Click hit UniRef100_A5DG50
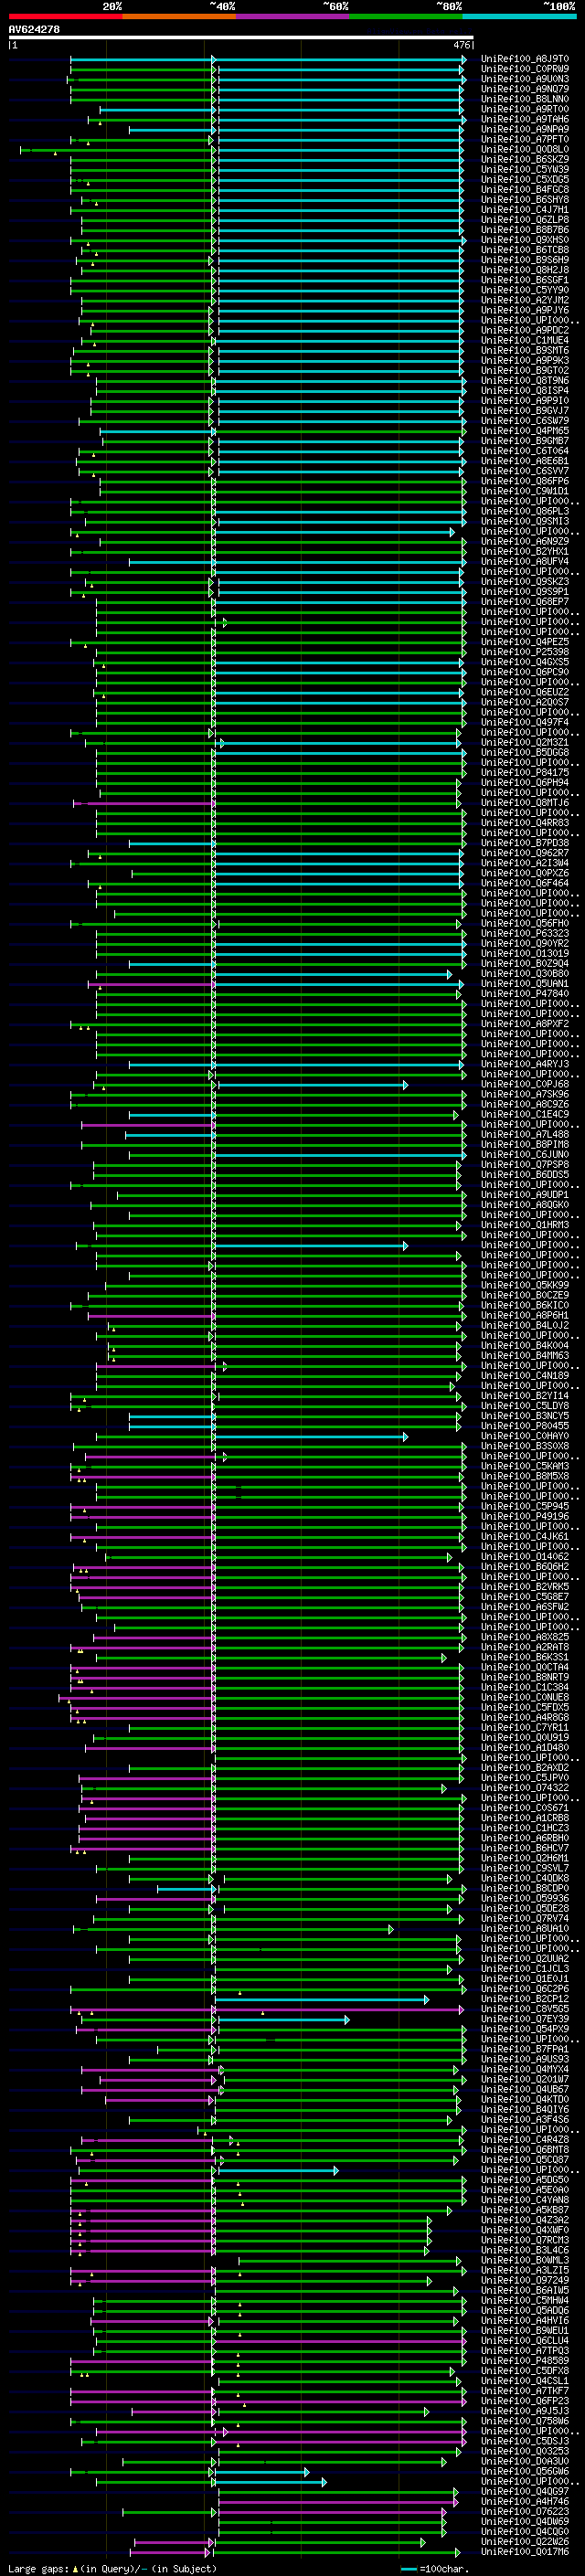585x2576 pixels. (525, 2179)
